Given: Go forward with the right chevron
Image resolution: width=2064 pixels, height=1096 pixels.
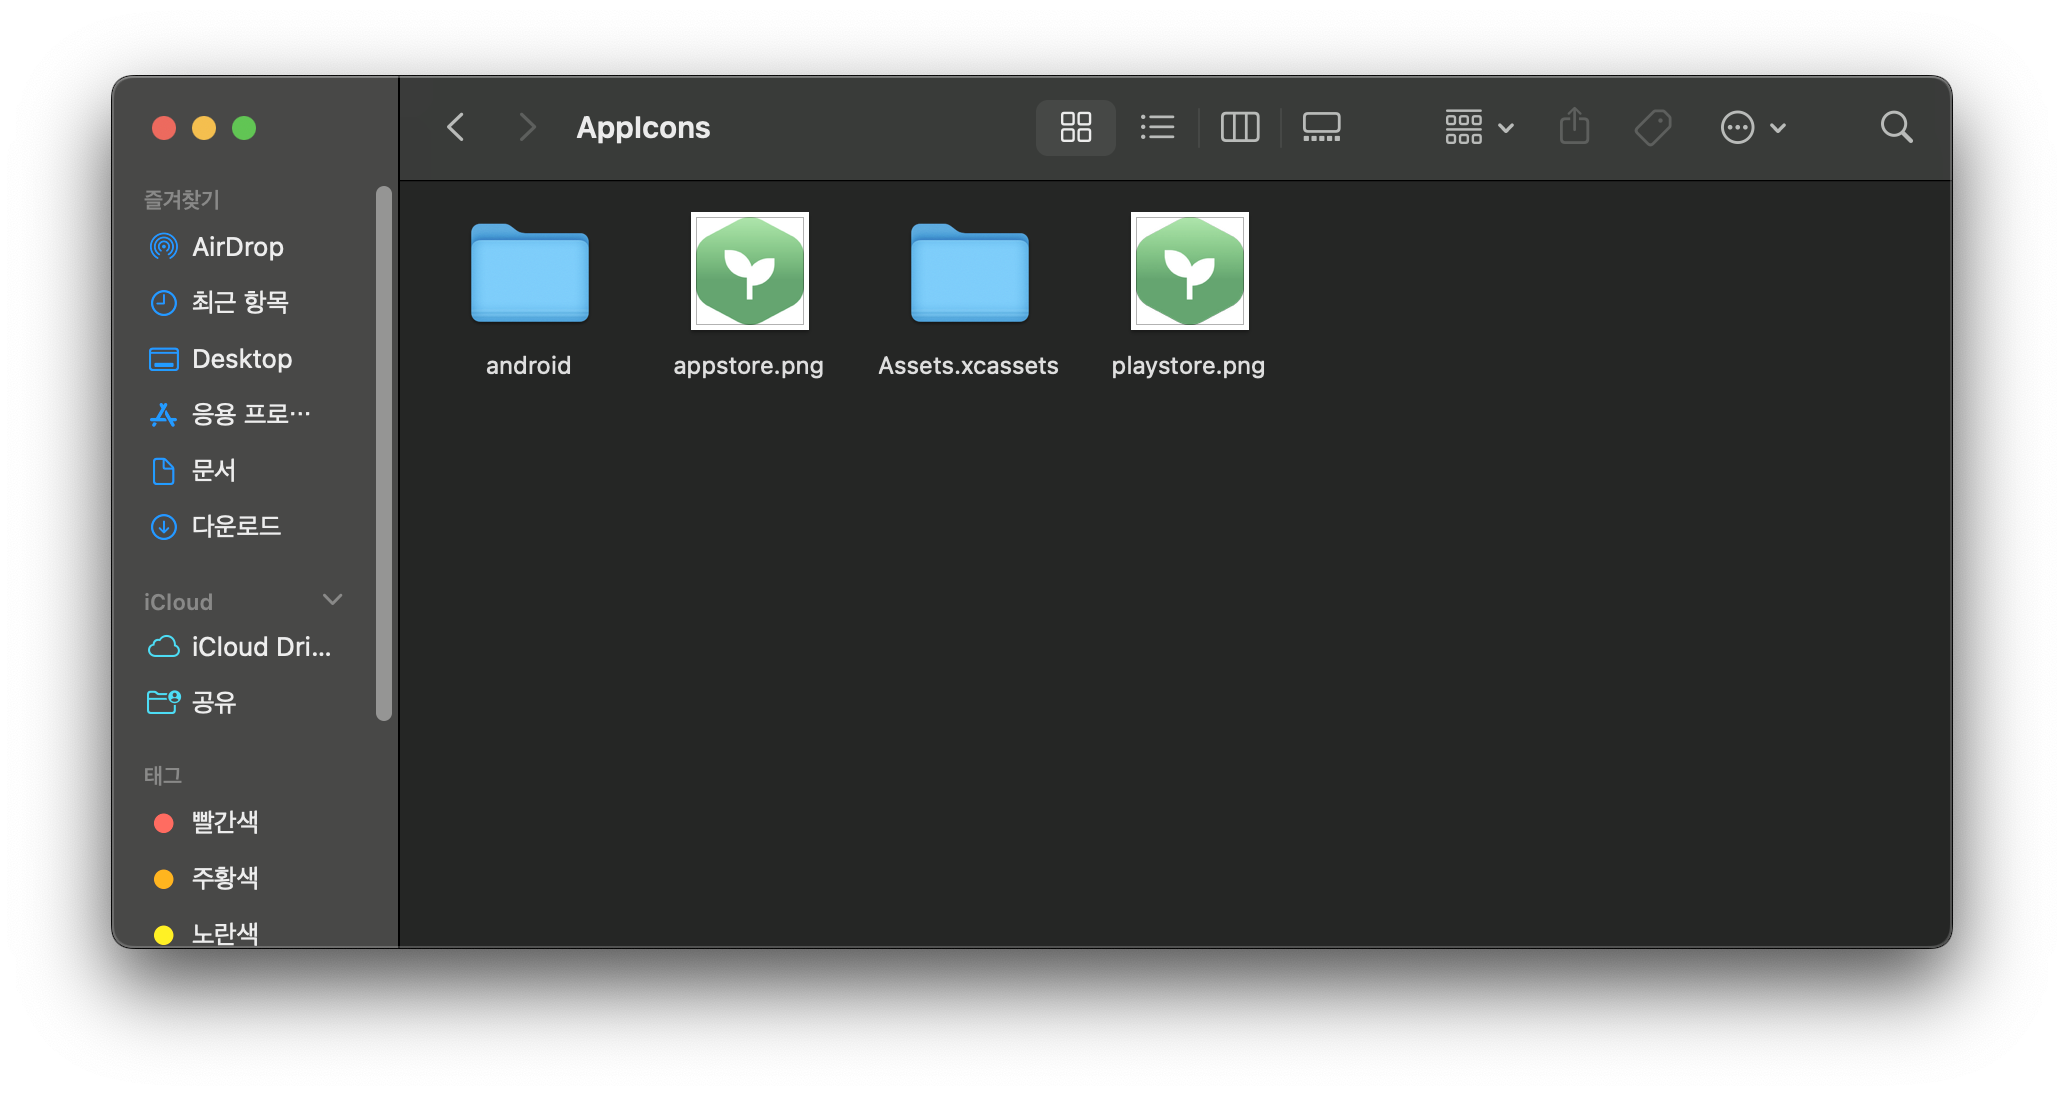Looking at the screenshot, I should pyautogui.click(x=527, y=127).
